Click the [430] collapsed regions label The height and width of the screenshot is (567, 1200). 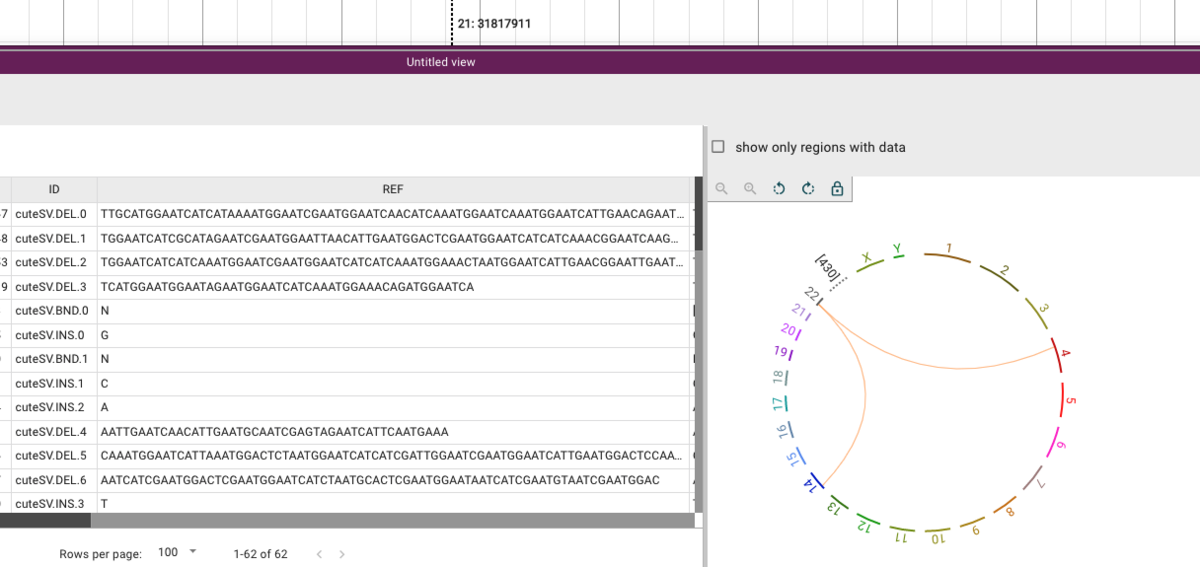point(827,268)
